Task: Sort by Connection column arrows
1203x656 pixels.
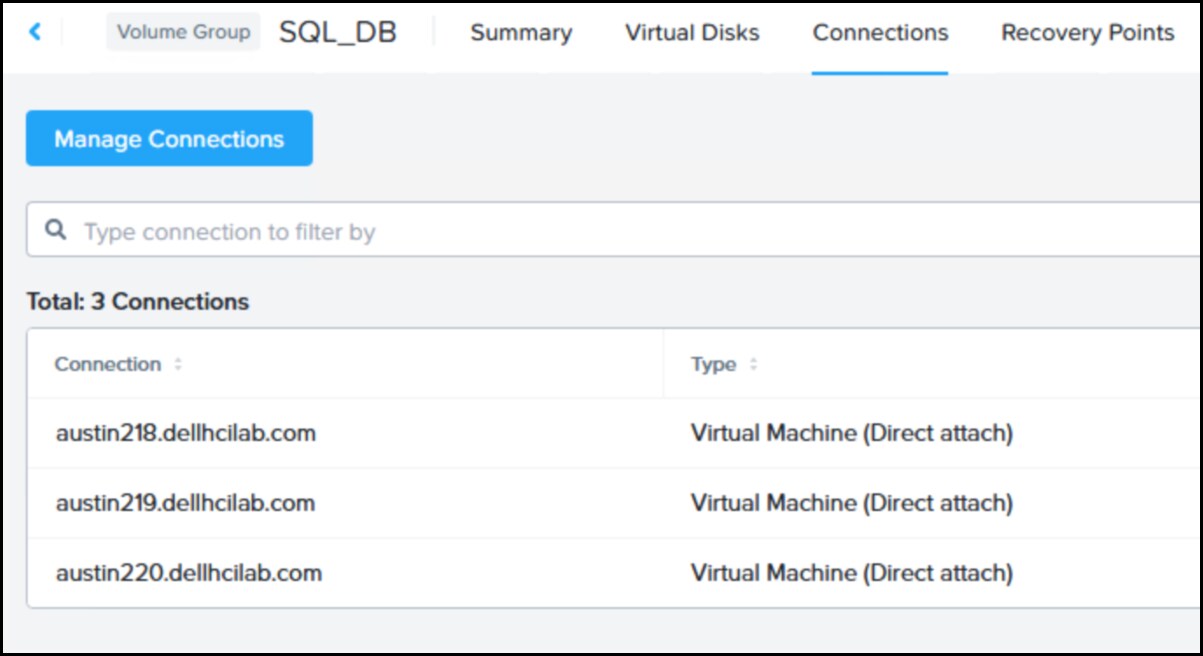Action: tap(178, 365)
